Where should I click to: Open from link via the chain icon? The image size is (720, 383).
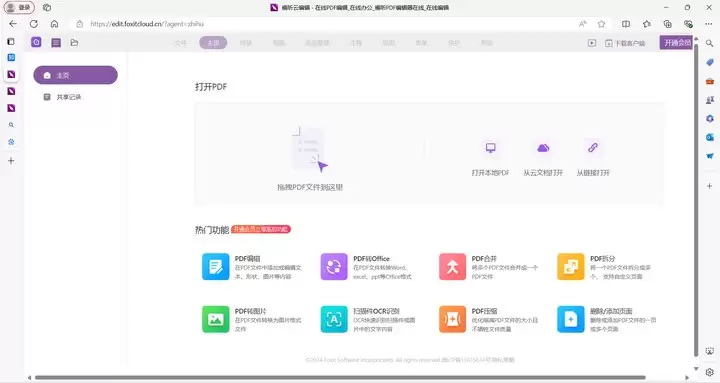click(593, 147)
